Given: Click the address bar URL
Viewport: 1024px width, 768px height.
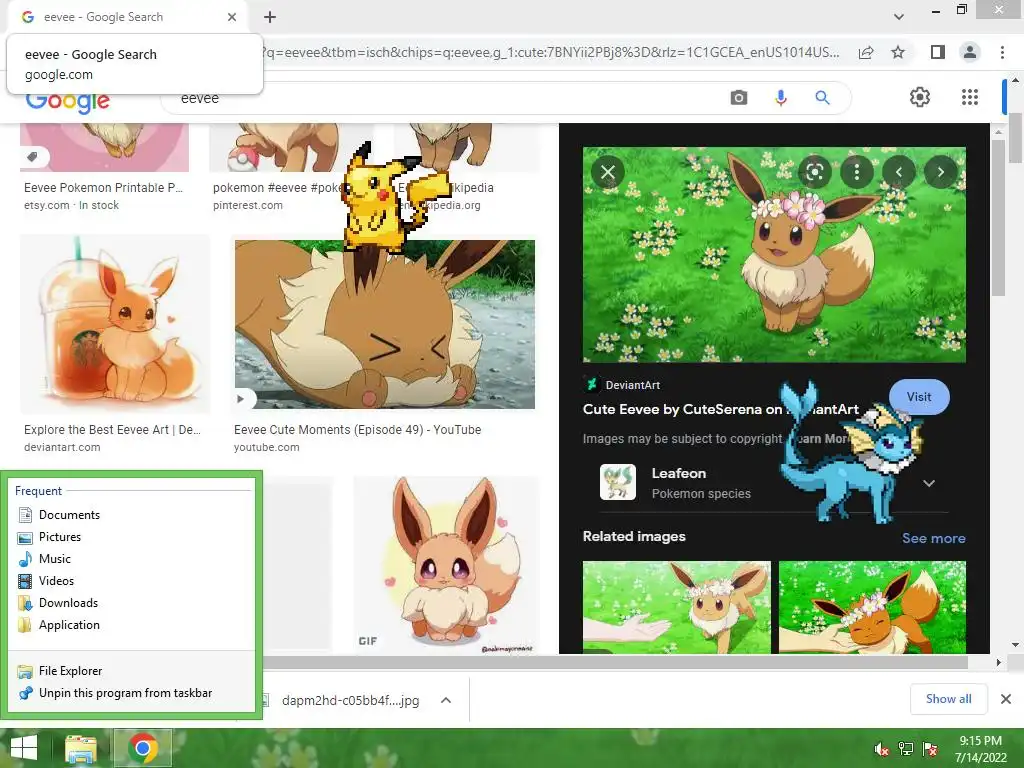Looking at the screenshot, I should point(550,52).
